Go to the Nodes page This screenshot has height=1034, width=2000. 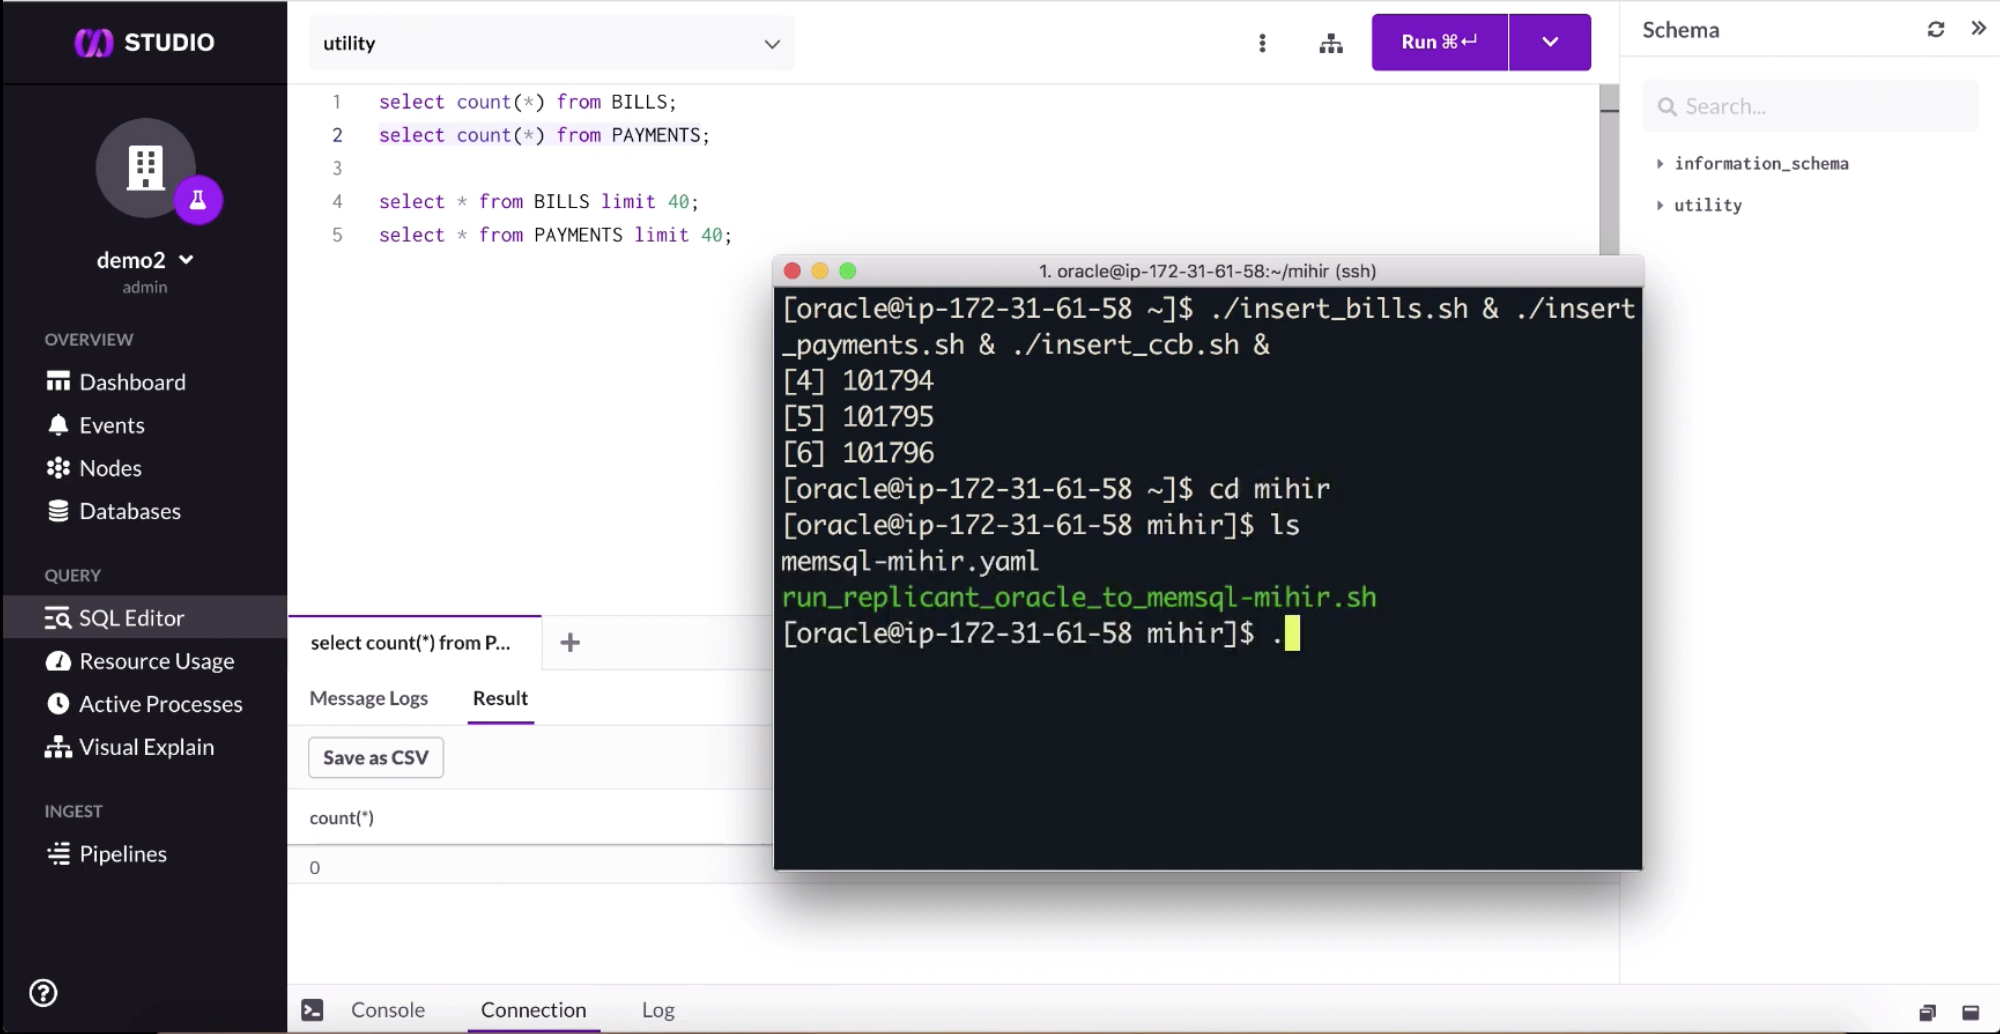110,468
